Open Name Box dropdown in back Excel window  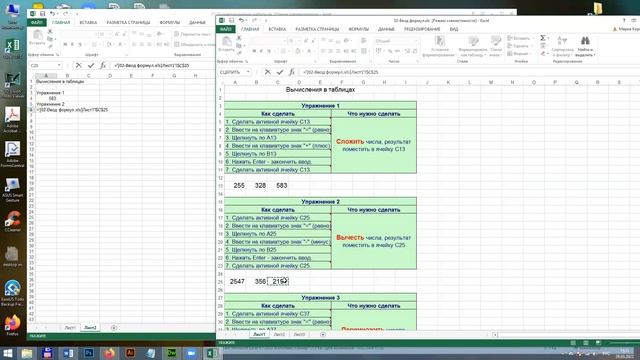[59, 65]
